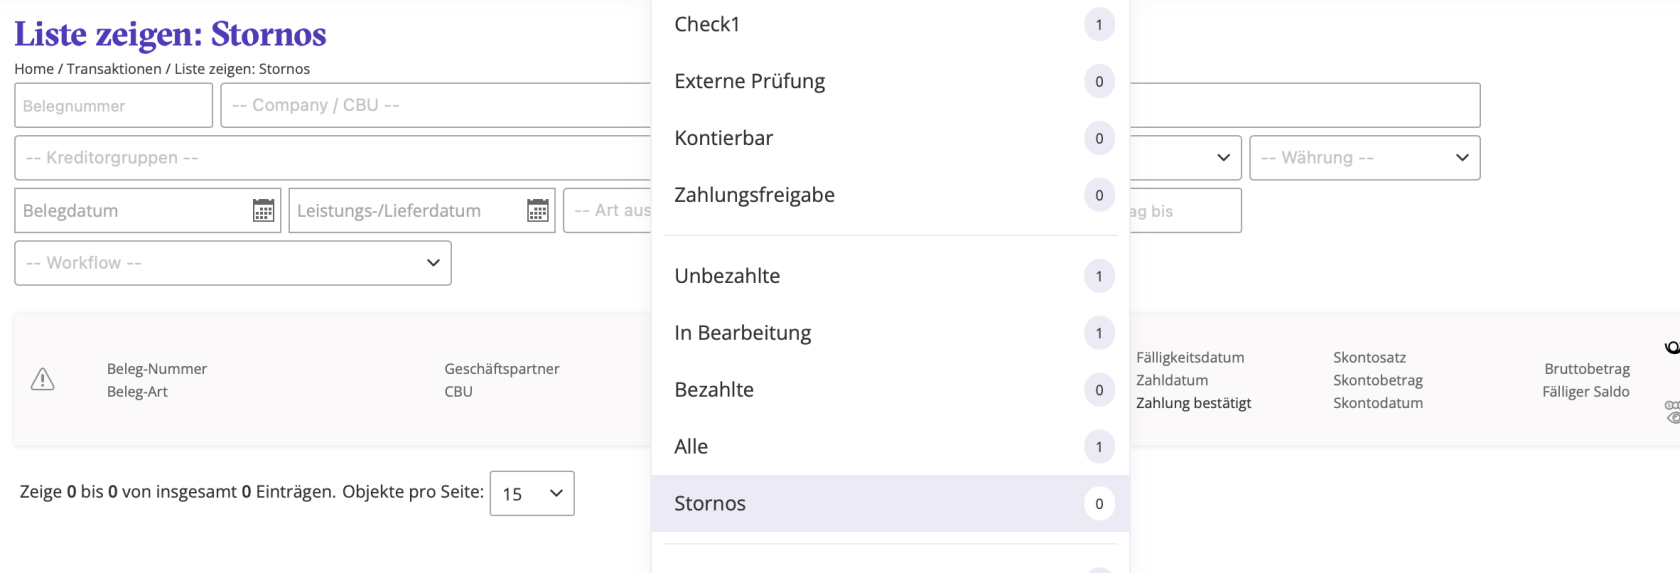Focus the Belegnummer input field
The width and height of the screenshot is (1680, 573).
click(x=114, y=105)
